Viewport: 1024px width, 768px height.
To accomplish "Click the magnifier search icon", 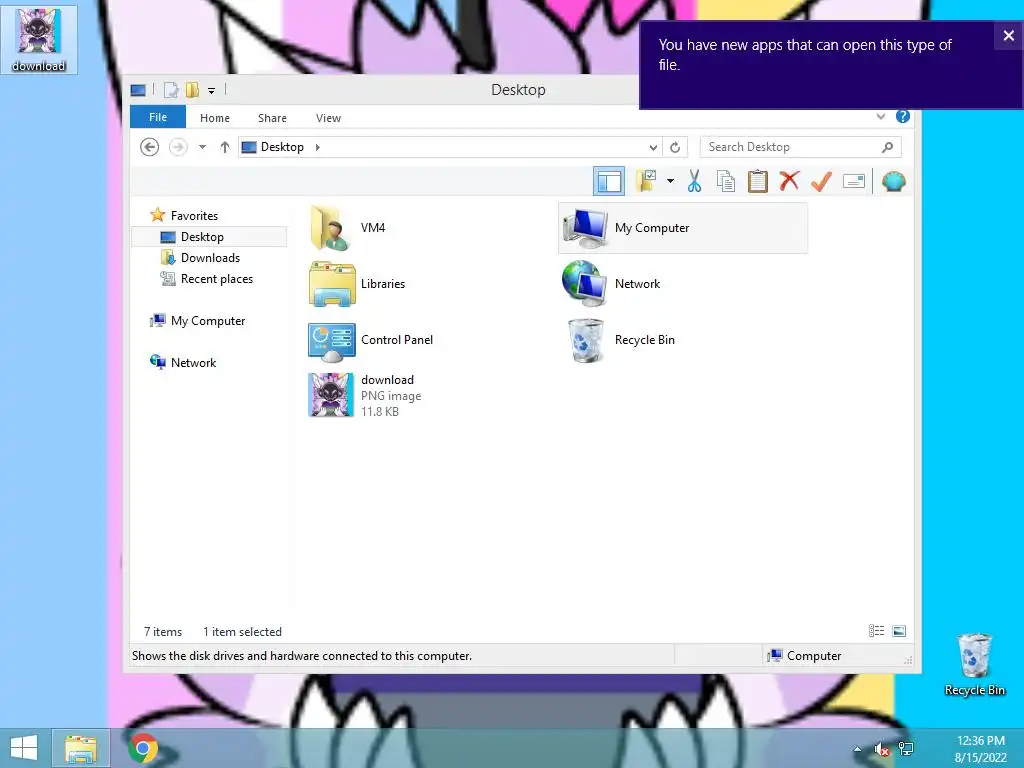I will click(887, 147).
